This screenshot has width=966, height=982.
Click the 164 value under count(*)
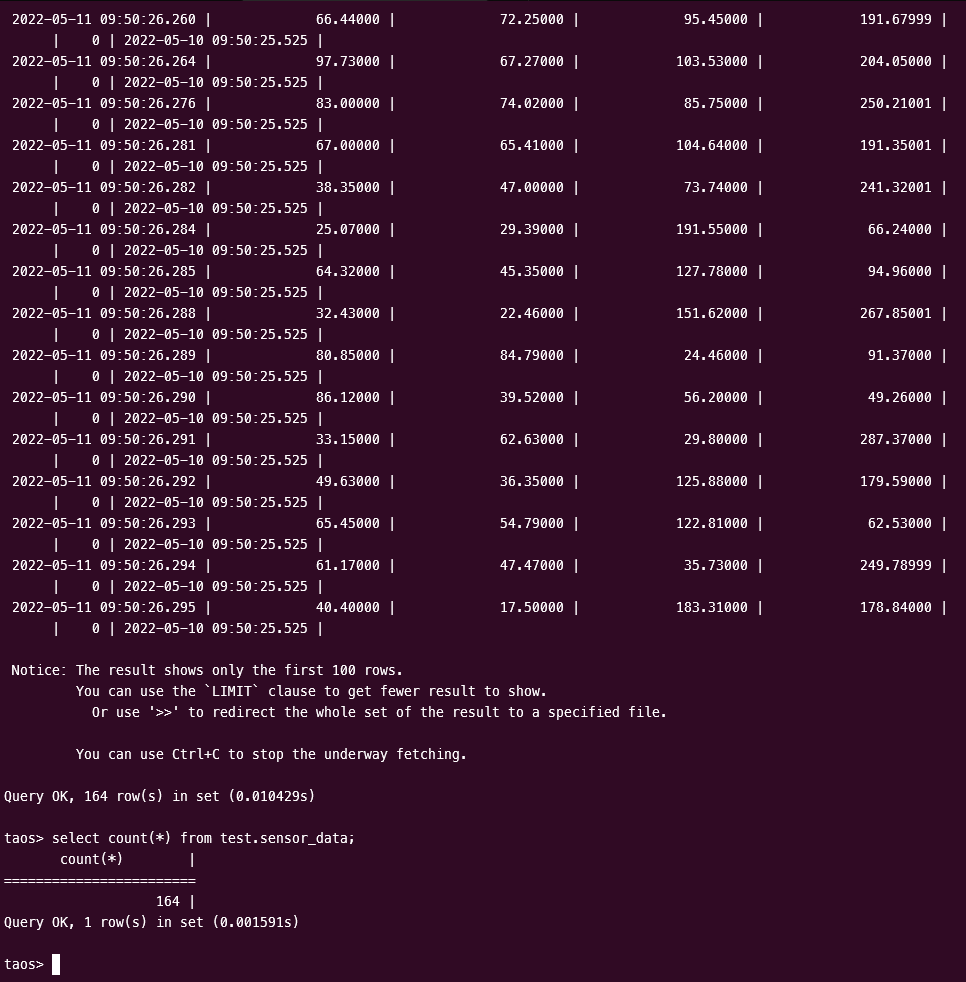tap(167, 901)
